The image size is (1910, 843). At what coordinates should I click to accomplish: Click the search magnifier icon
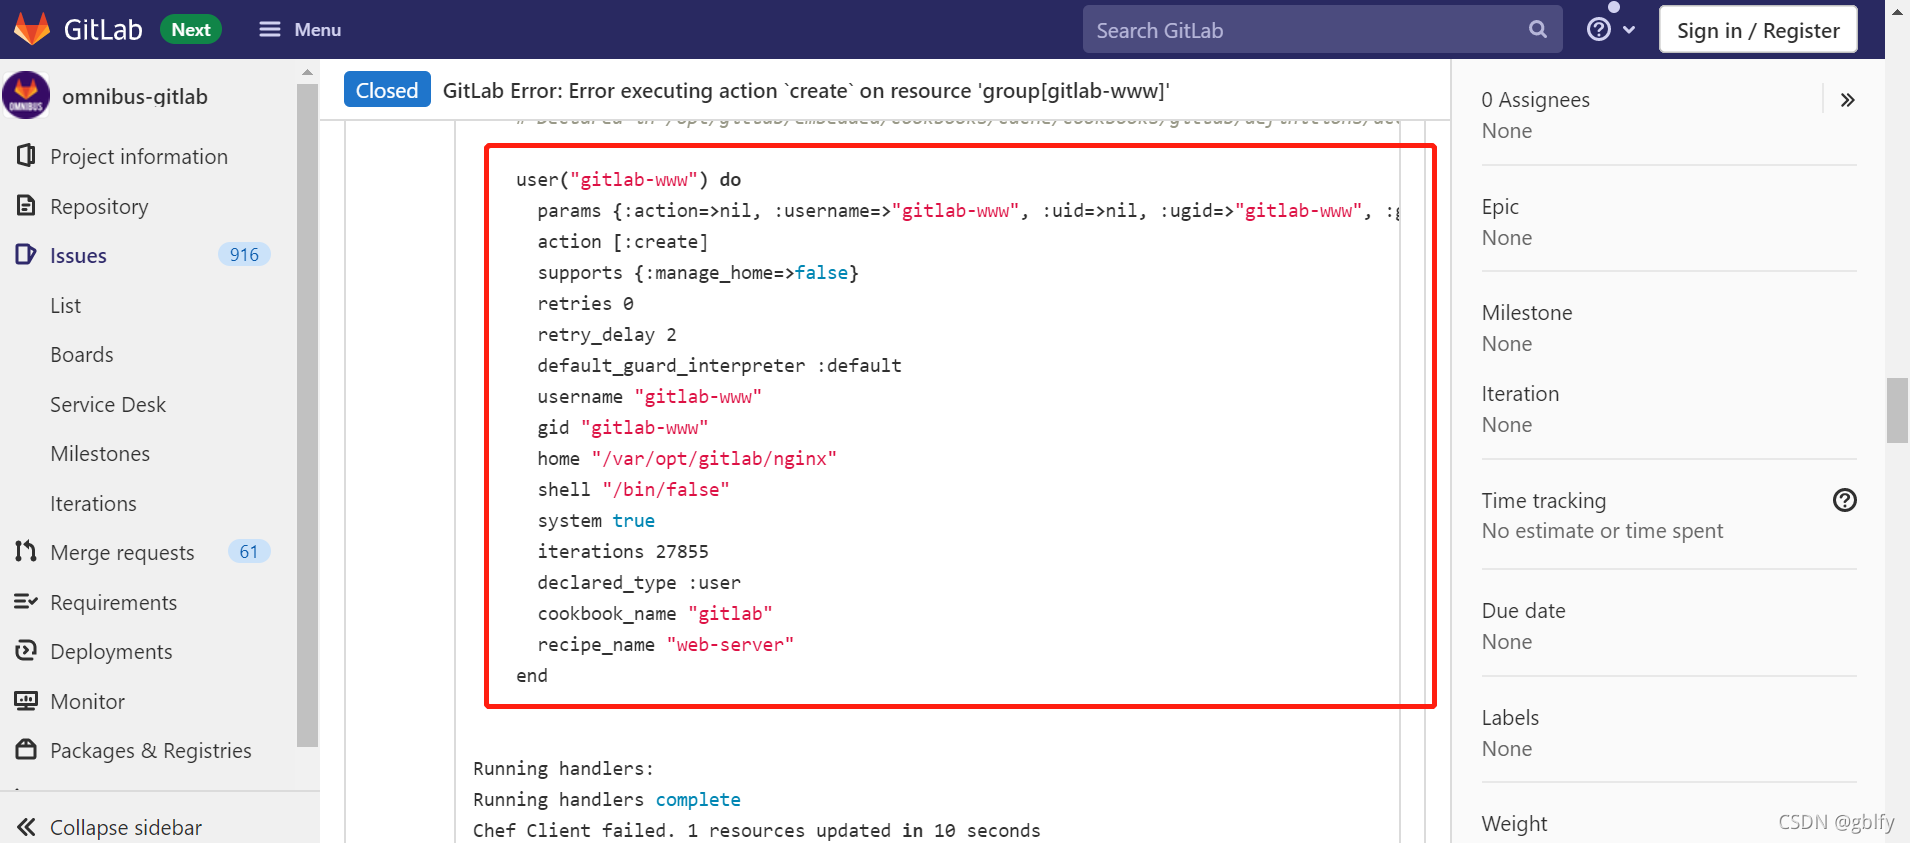1538,30
